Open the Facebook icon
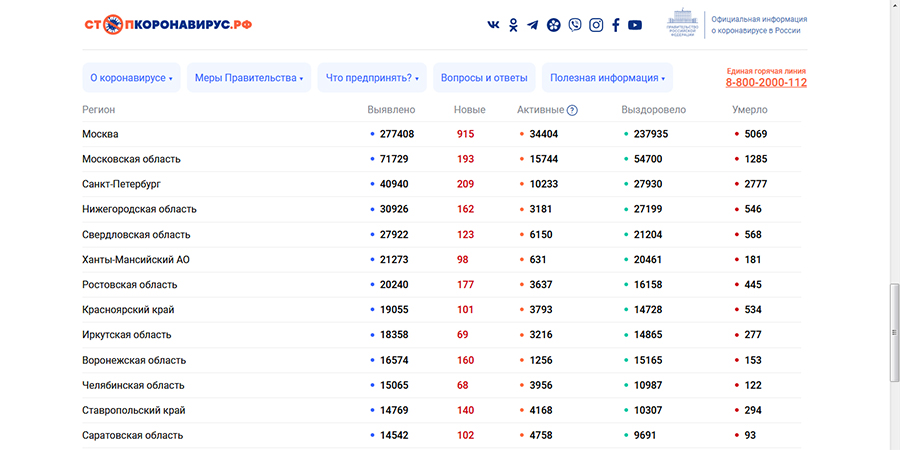 615,25
